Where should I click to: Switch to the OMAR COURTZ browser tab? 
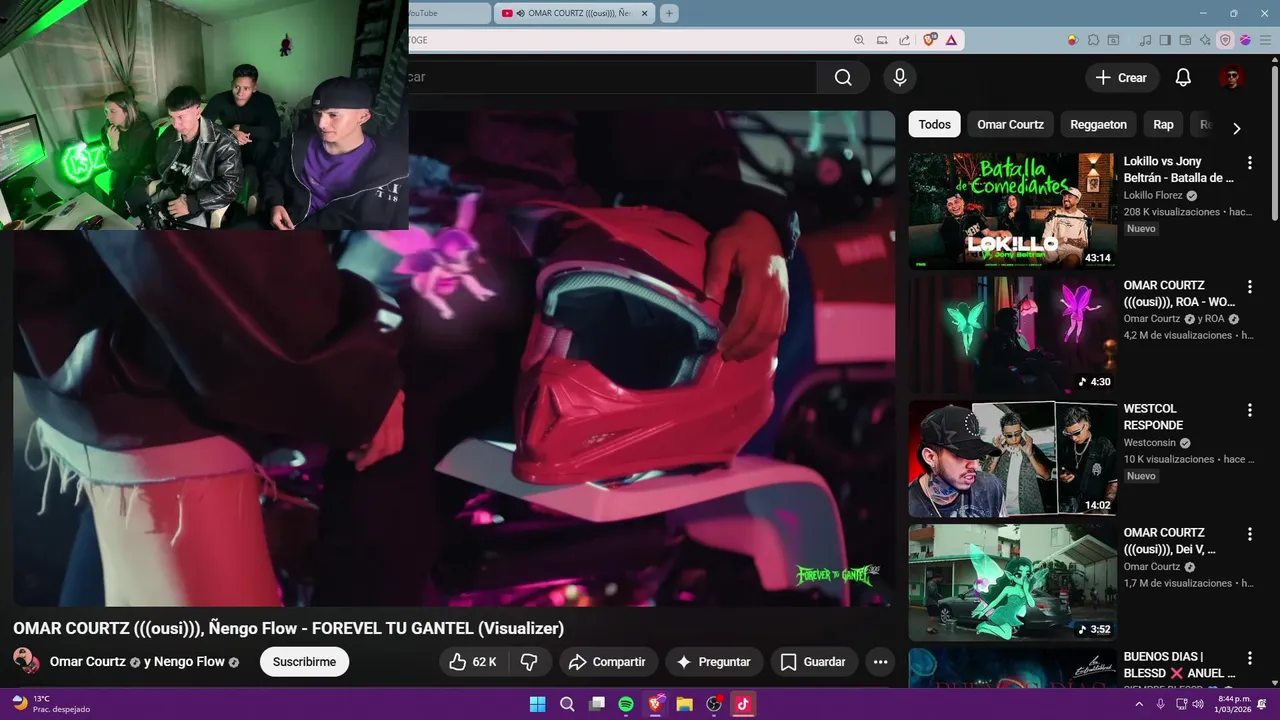[x=573, y=13]
